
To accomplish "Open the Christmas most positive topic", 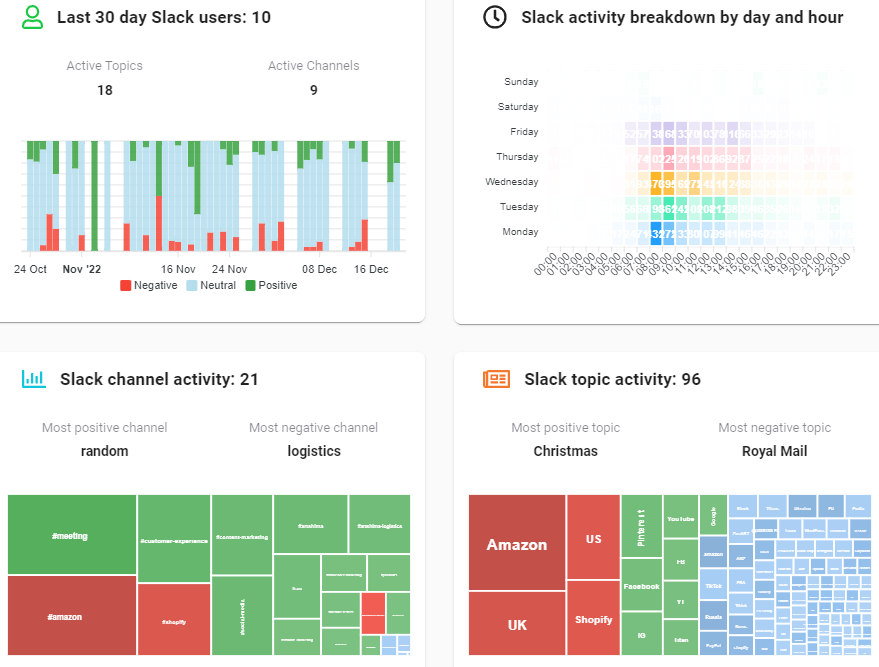I will tap(566, 450).
